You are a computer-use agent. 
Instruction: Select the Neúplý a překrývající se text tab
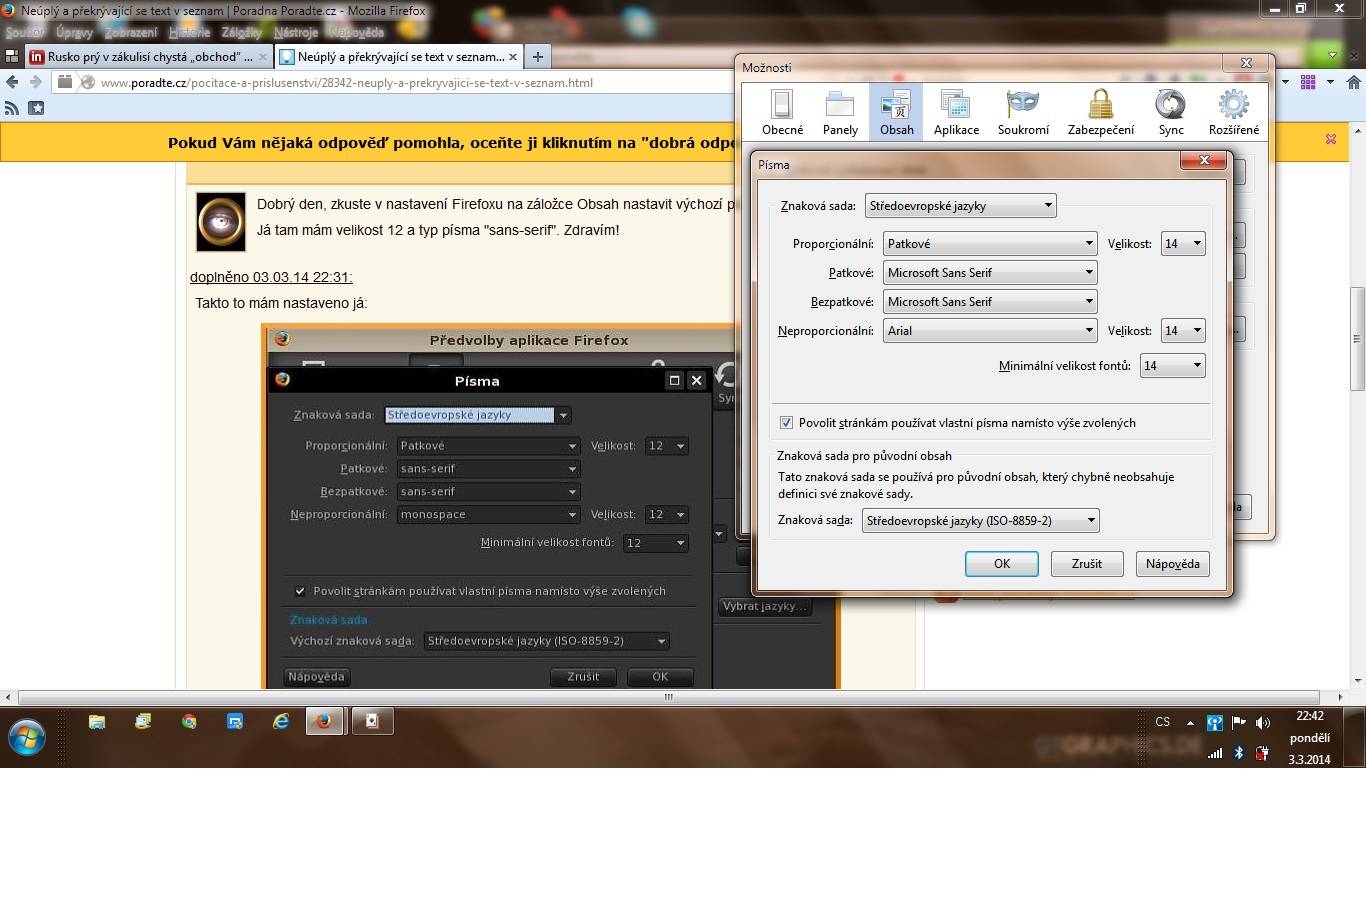point(398,57)
